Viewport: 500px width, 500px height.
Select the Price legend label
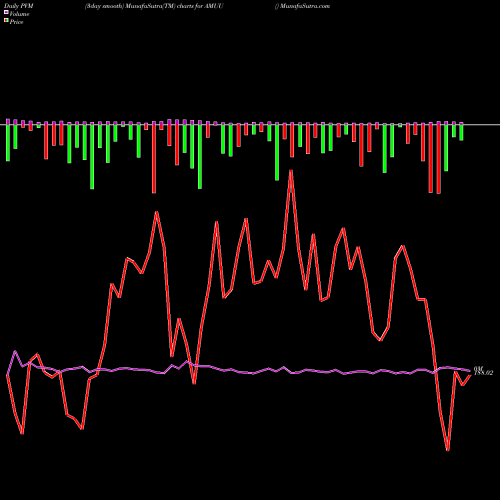16,22
